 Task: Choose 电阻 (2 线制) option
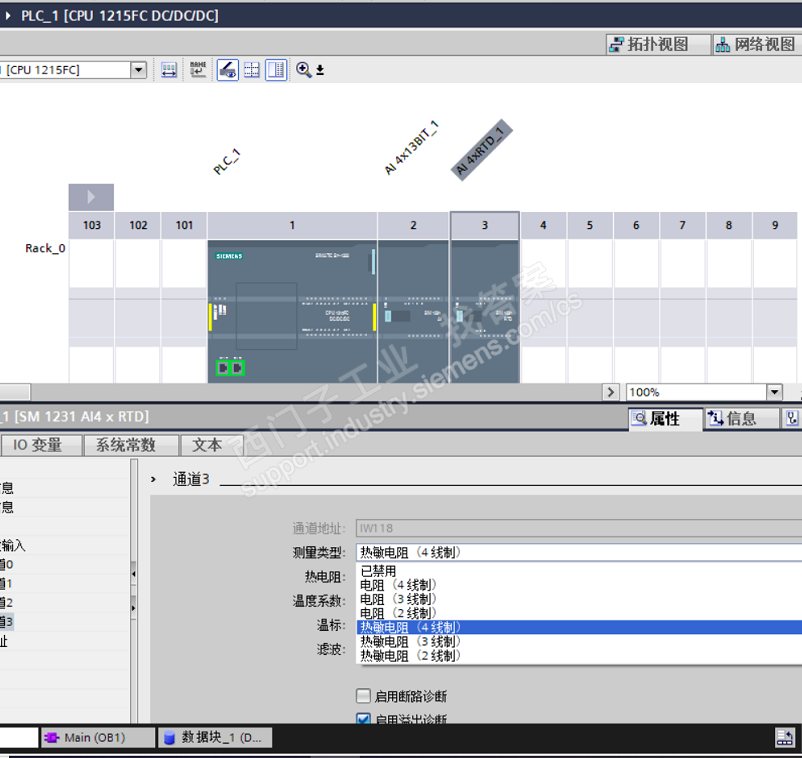click(579, 613)
